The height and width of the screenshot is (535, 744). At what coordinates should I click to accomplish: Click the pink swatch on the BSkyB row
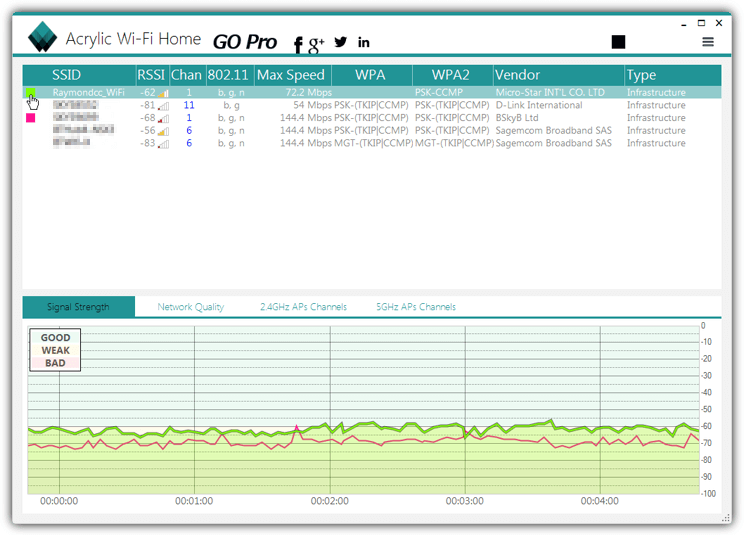pos(30,118)
